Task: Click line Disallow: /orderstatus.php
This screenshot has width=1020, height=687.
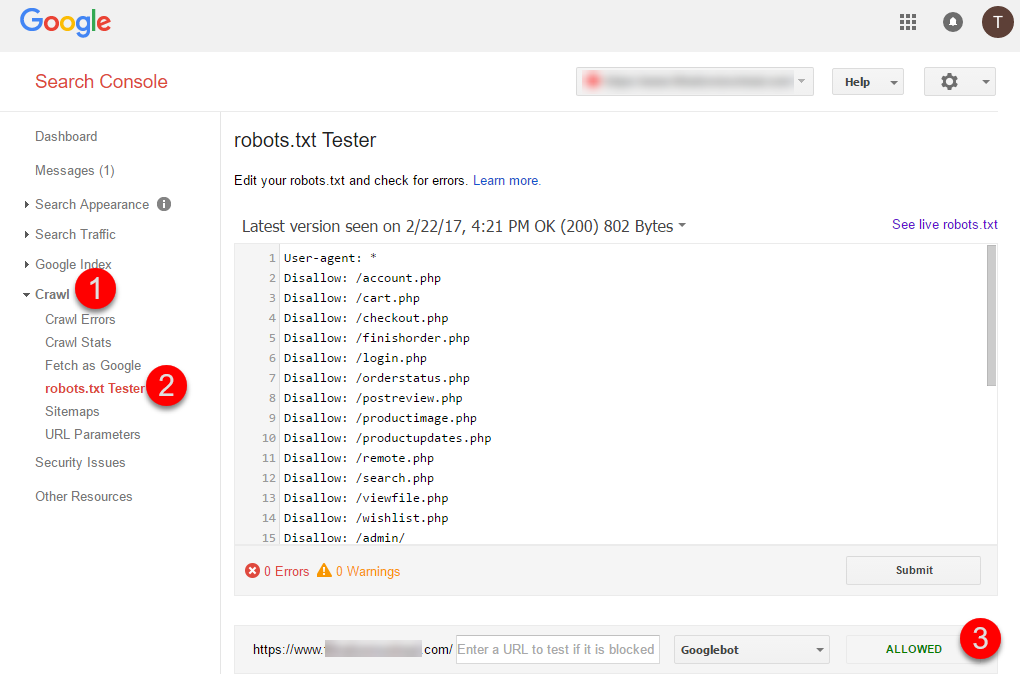Action: pyautogui.click(x=377, y=378)
